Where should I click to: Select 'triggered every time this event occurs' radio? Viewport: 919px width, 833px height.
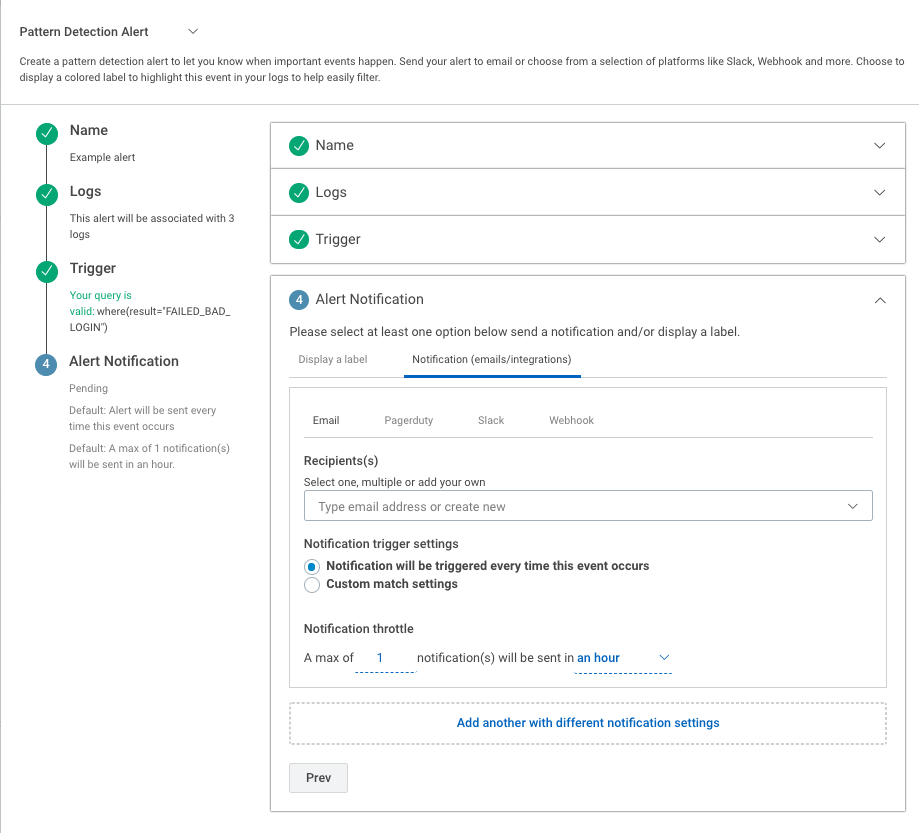[312, 567]
